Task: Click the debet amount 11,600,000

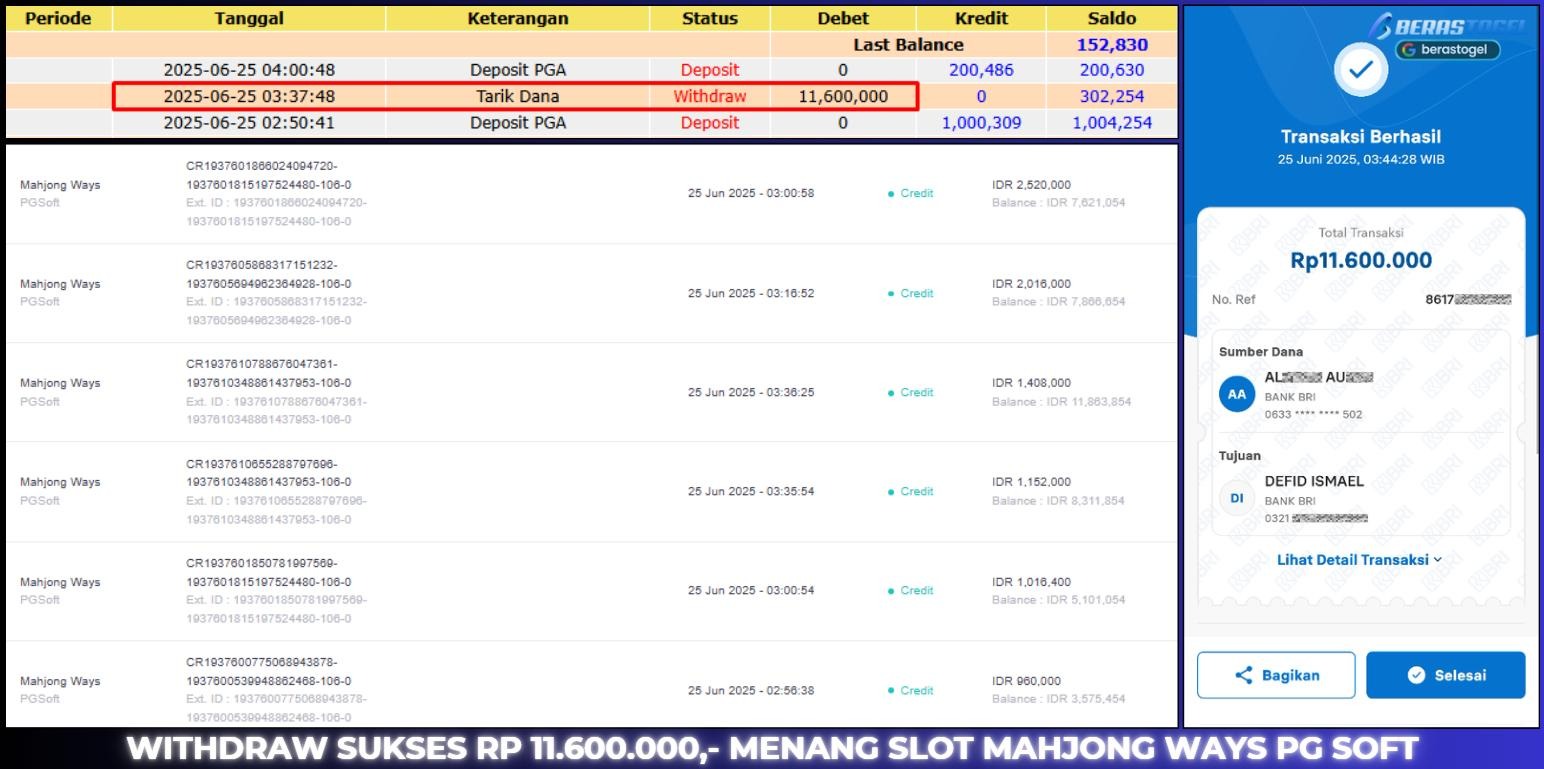Action: (x=843, y=96)
